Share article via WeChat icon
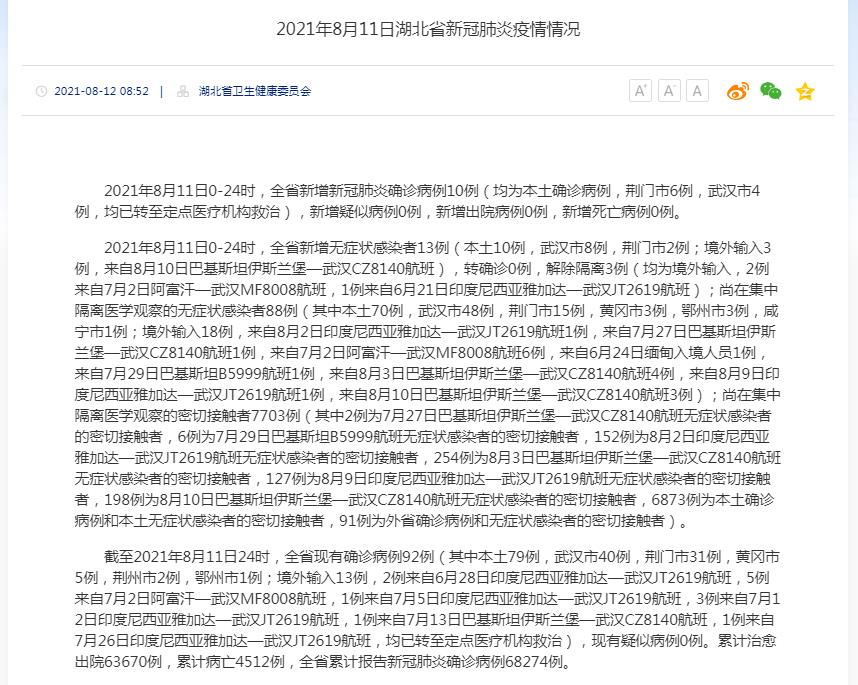This screenshot has width=858, height=685. [x=771, y=91]
